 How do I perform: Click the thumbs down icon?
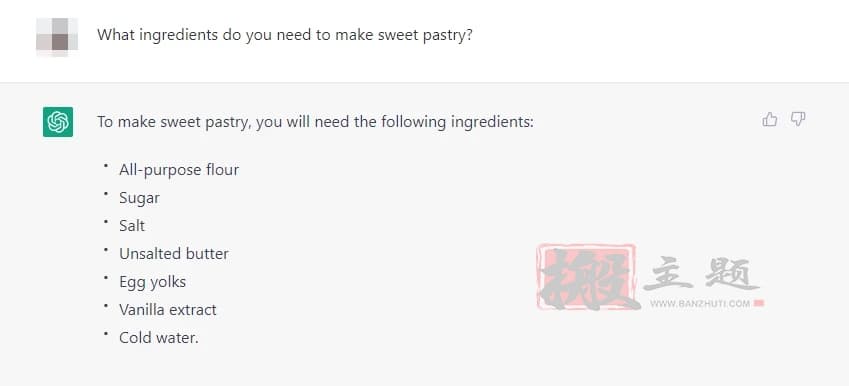tap(798, 119)
